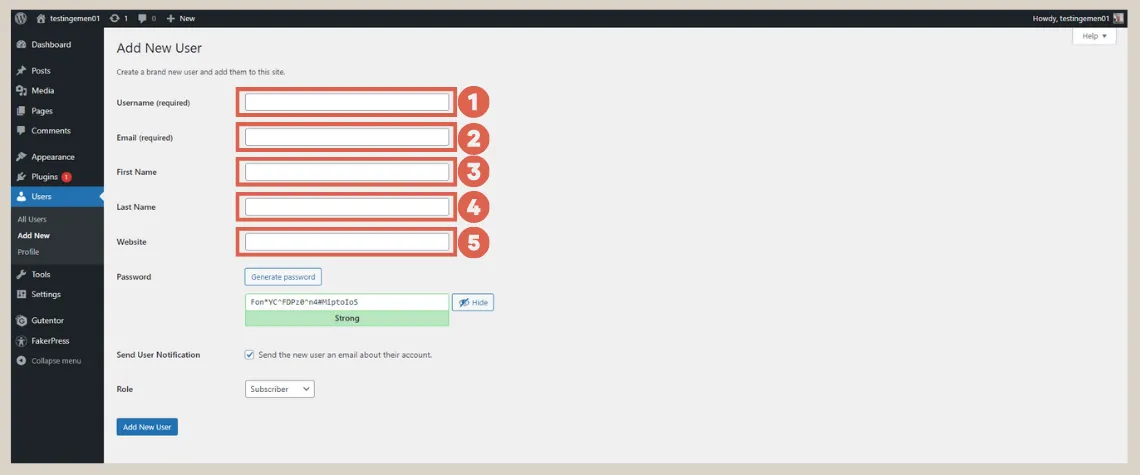Viewport: 1140px width, 475px height.
Task: Click into the First Name field
Action: click(x=347, y=172)
